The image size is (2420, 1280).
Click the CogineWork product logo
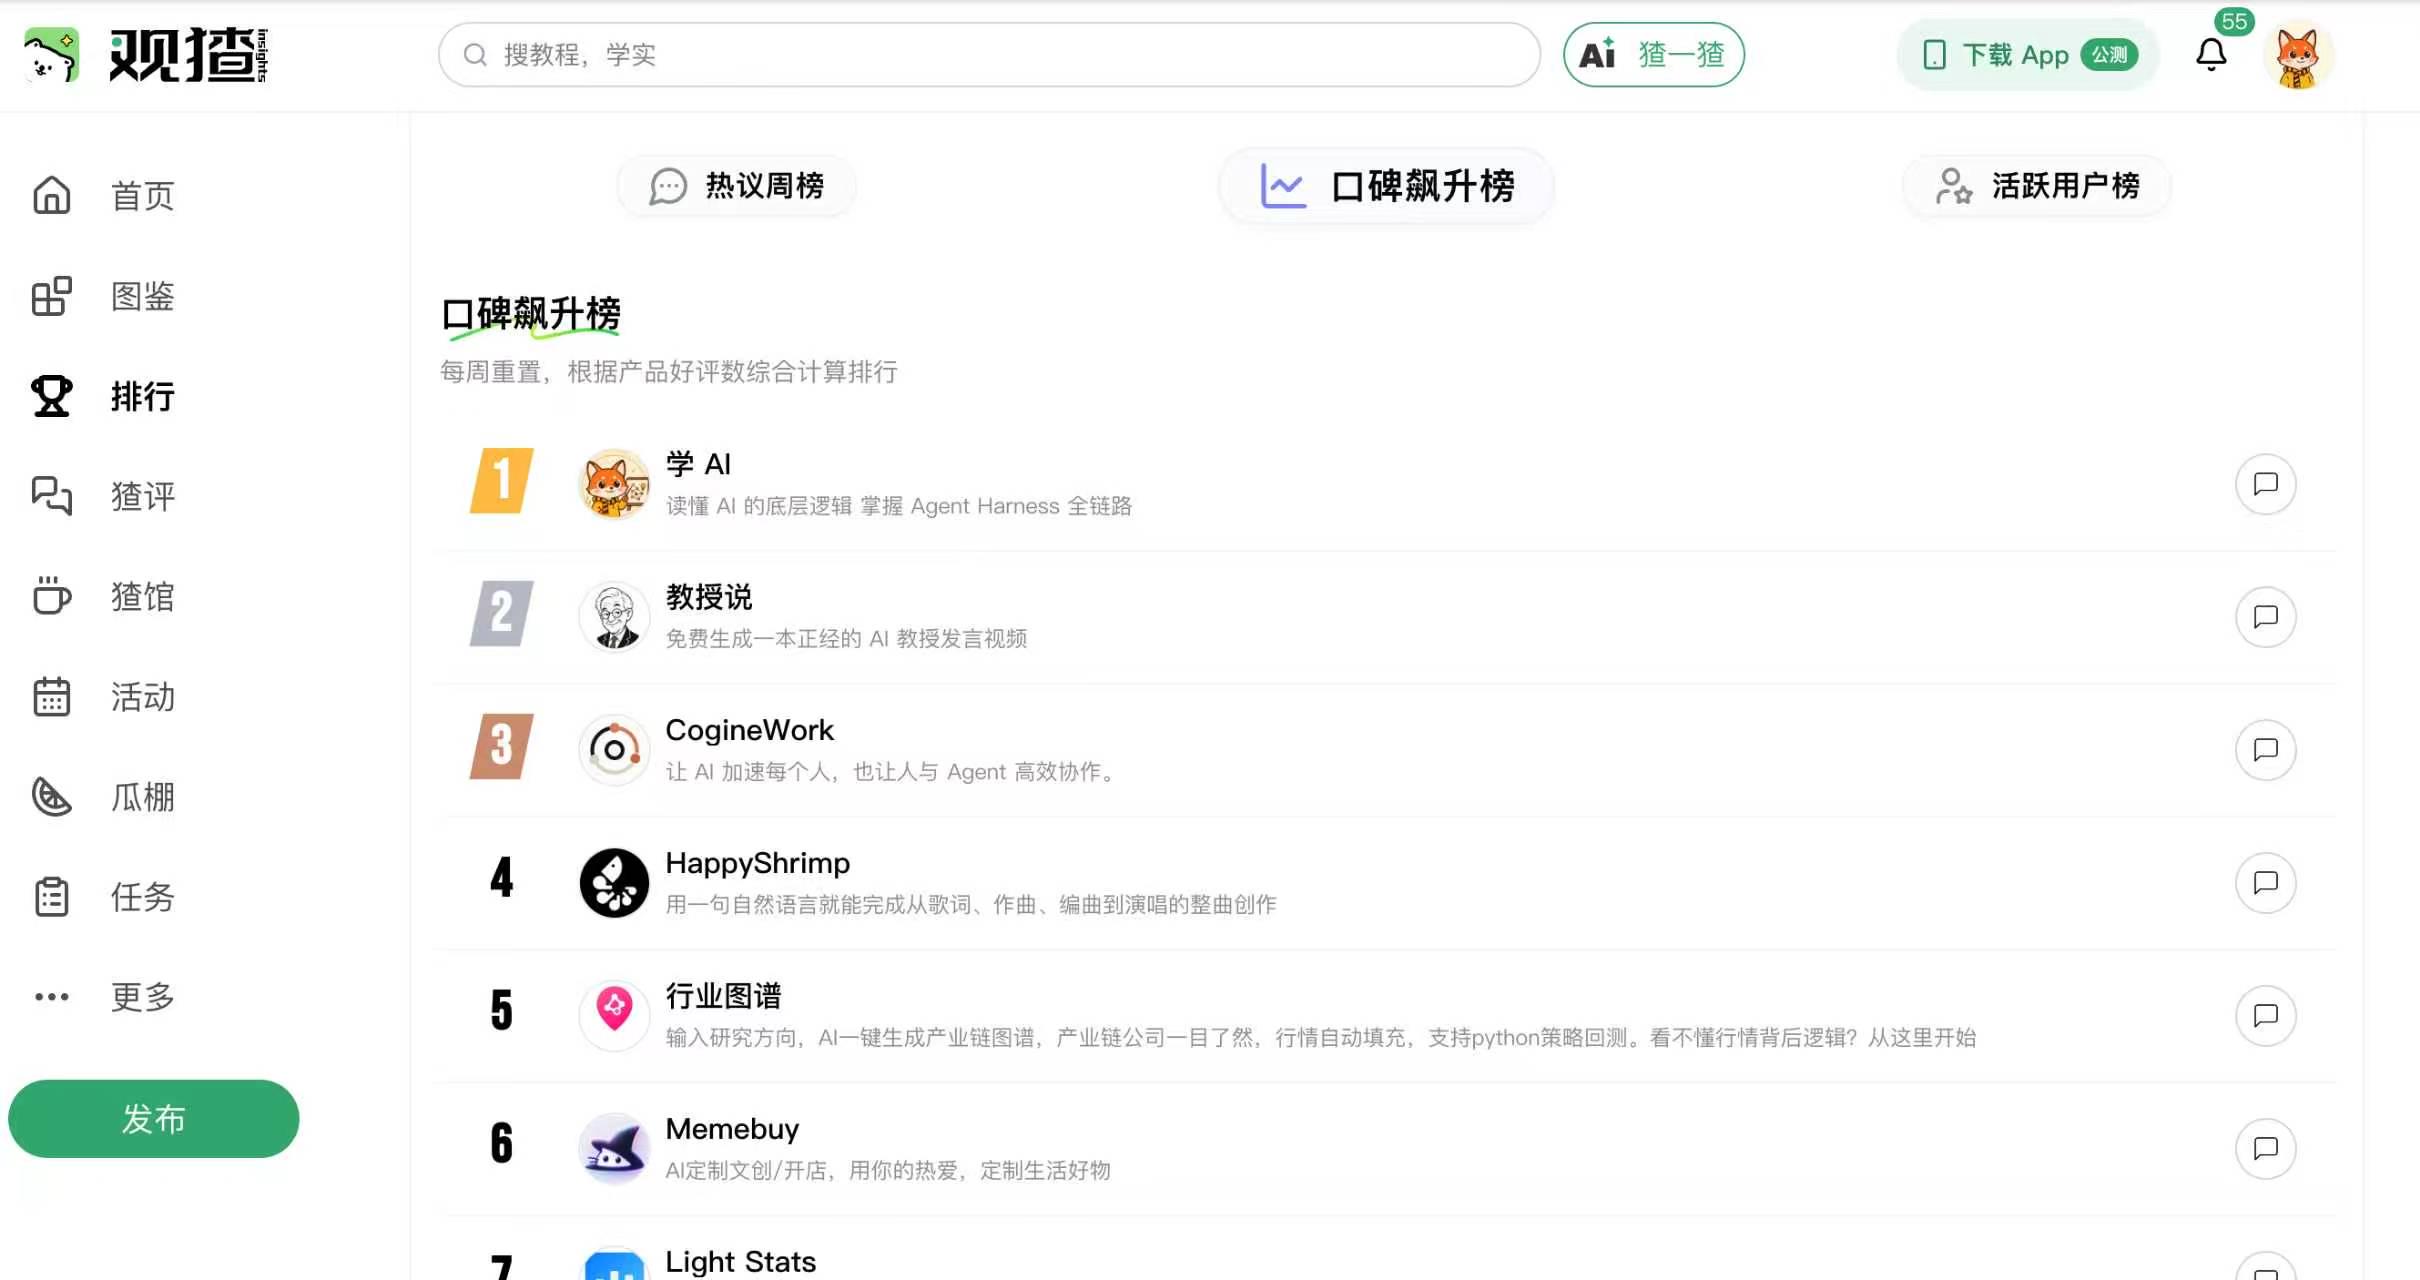[614, 750]
